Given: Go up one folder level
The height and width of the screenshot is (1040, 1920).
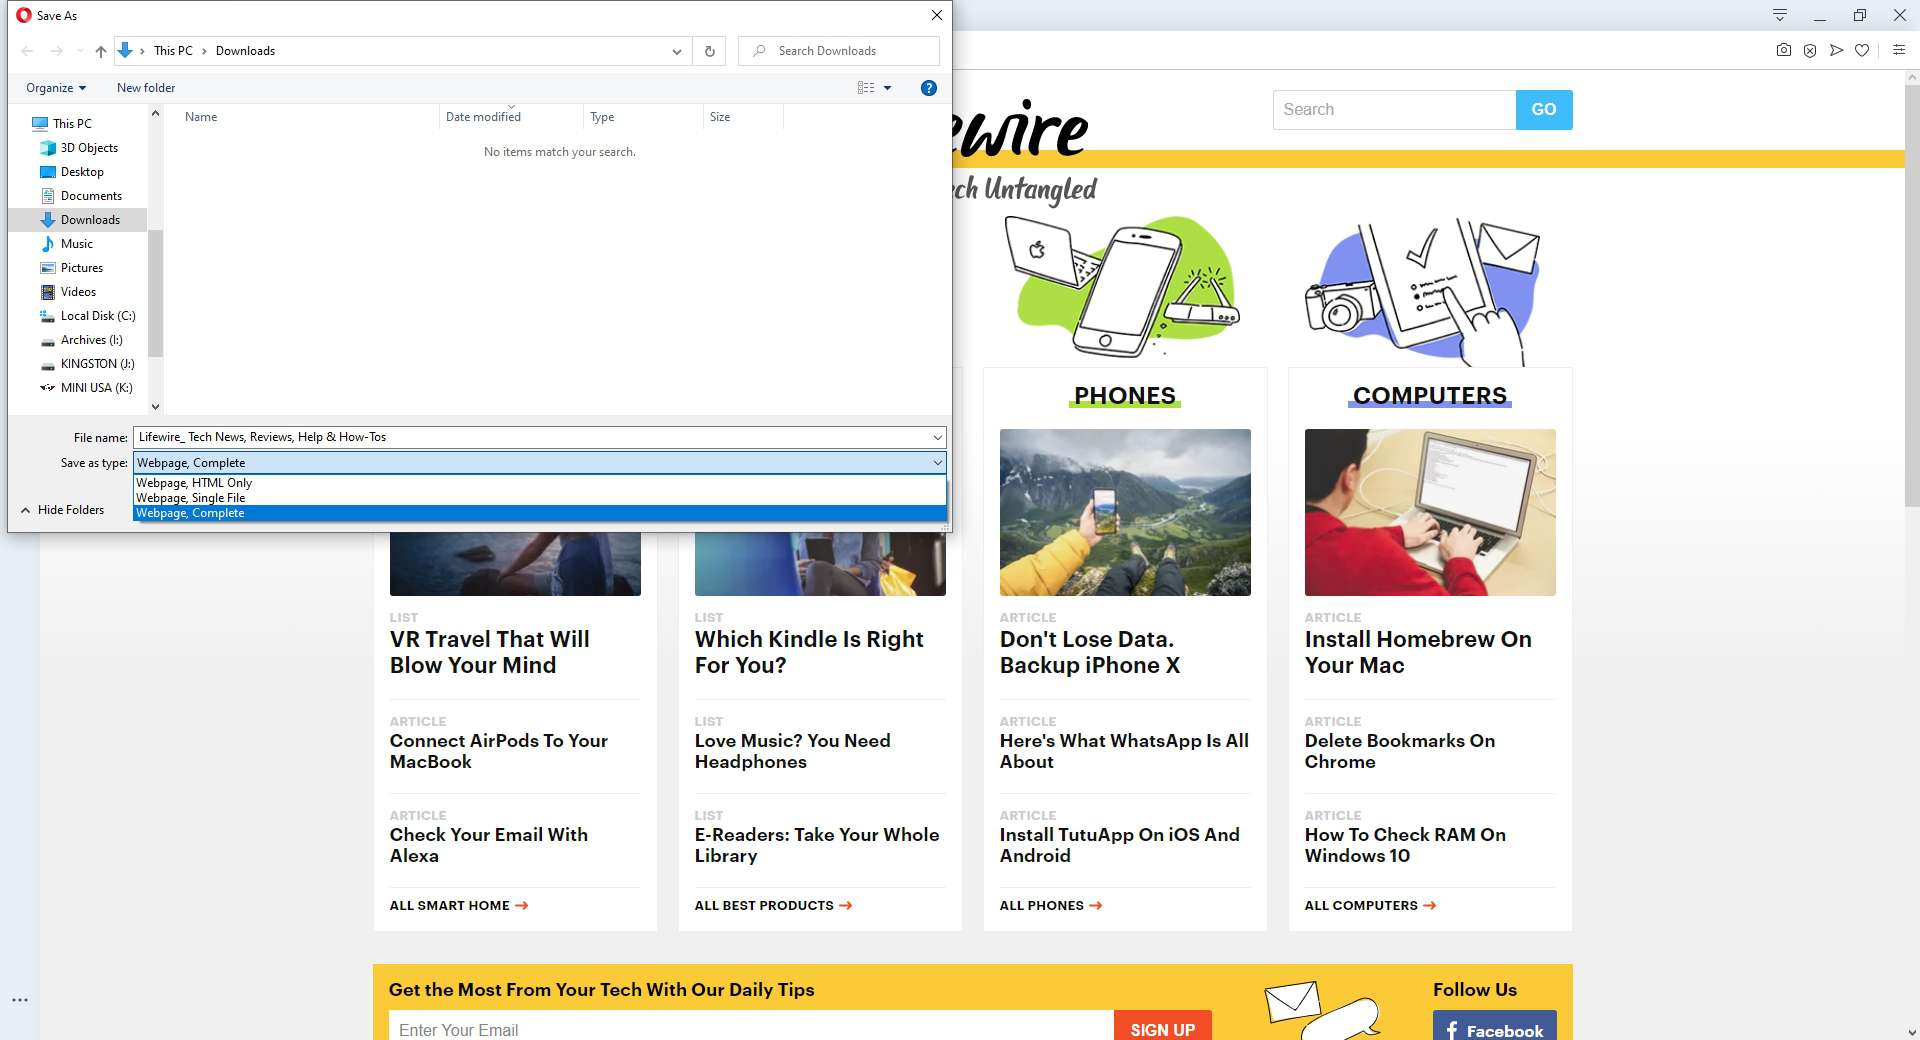Looking at the screenshot, I should pyautogui.click(x=100, y=51).
